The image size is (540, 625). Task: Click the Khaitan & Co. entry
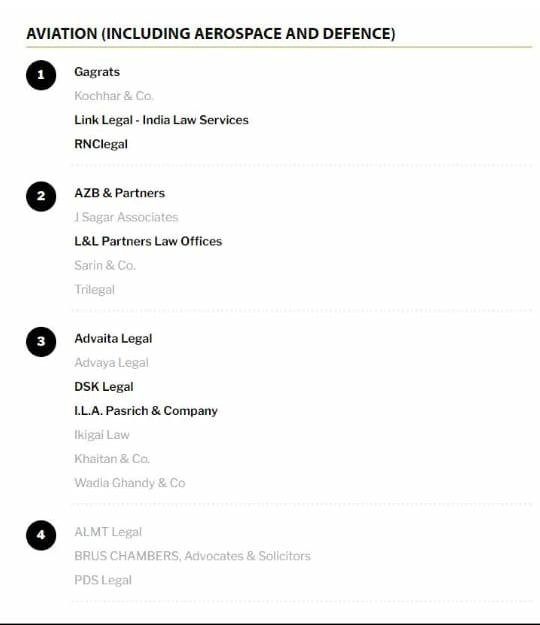click(x=112, y=459)
